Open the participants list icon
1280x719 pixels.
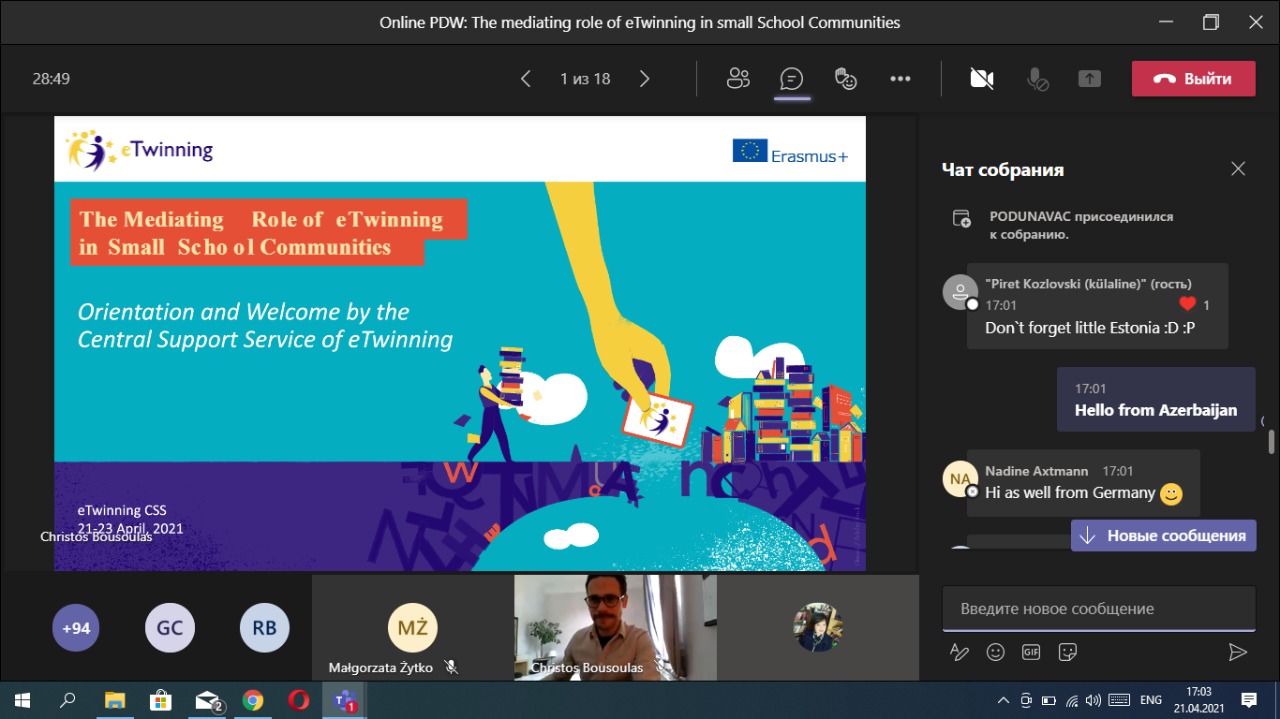tap(738, 79)
